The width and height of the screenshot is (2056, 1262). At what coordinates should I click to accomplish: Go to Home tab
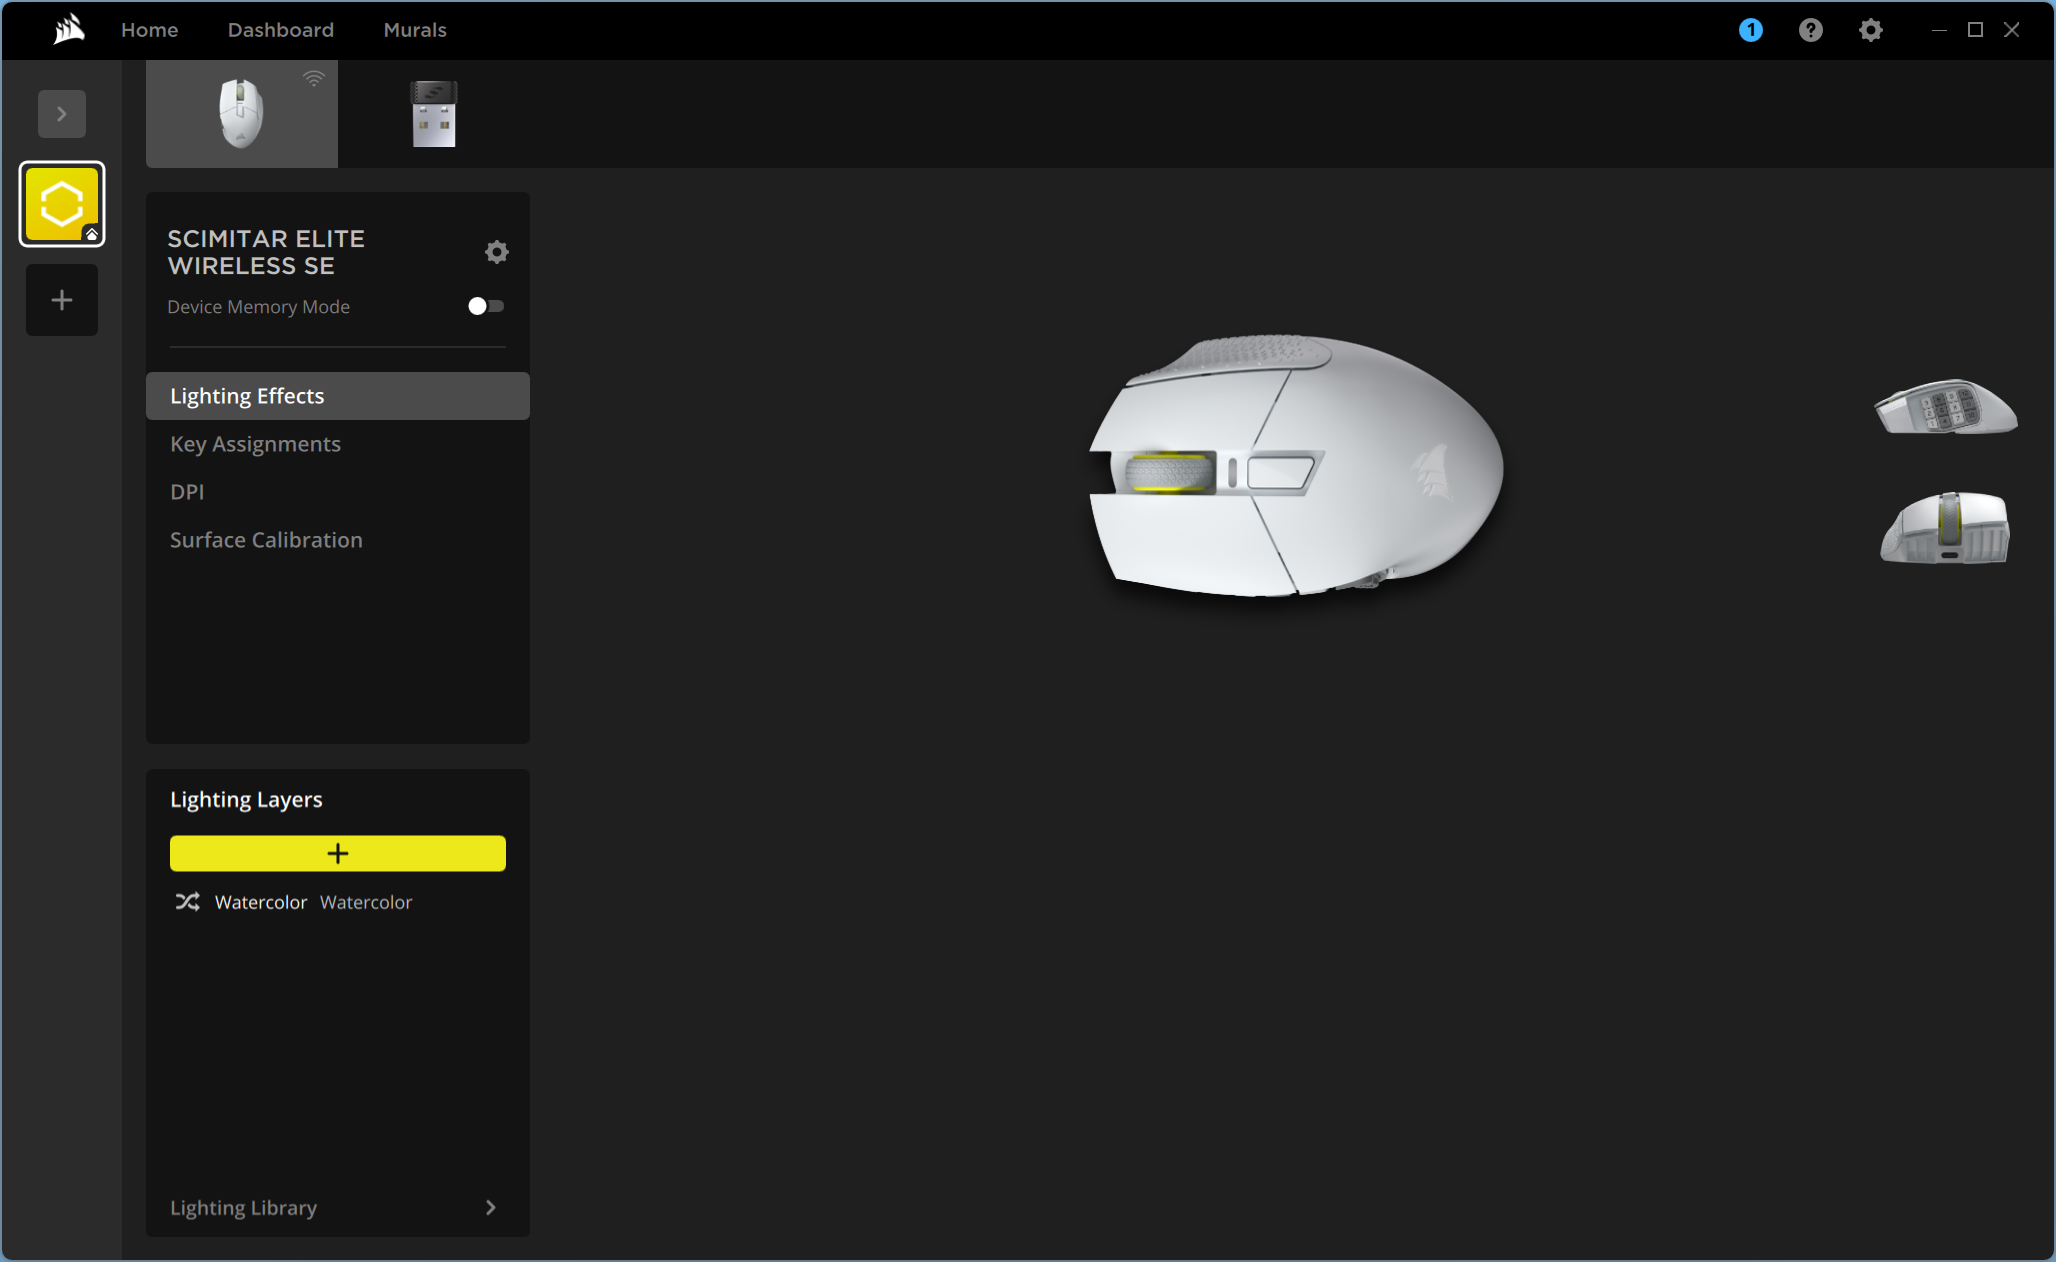[150, 30]
